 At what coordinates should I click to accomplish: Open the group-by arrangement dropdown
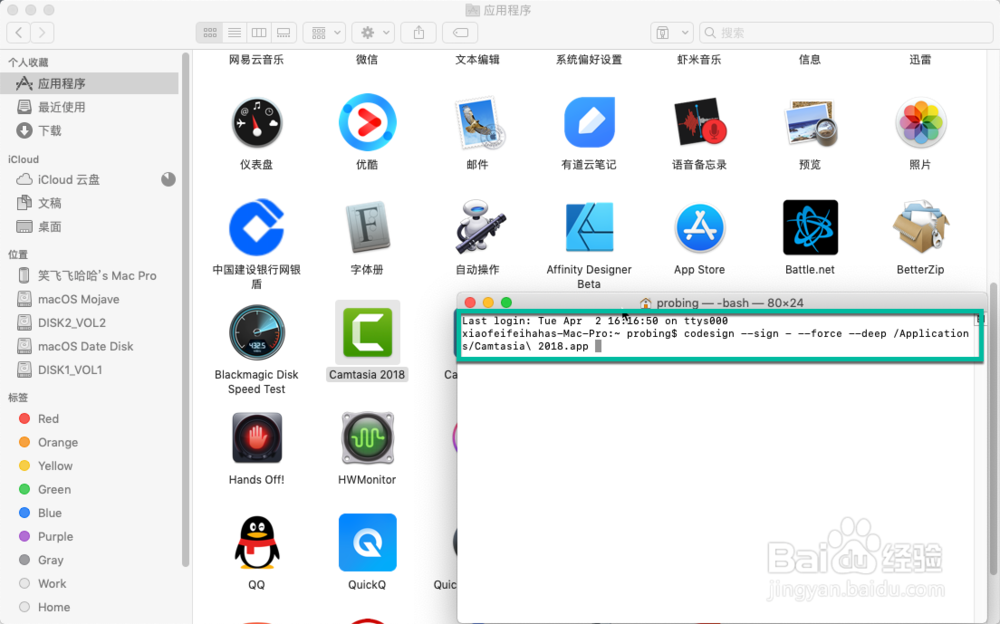pyautogui.click(x=325, y=32)
